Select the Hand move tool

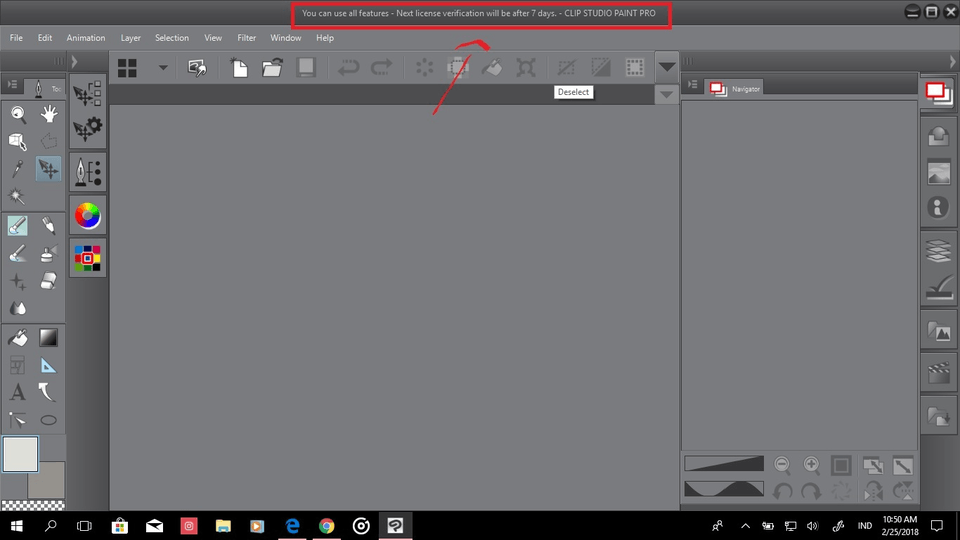point(48,114)
